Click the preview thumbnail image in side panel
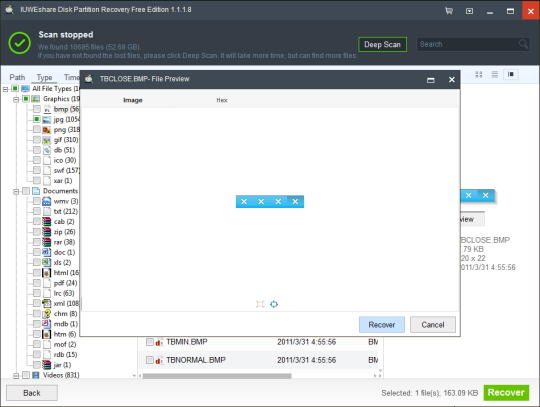This screenshot has width=540, height=407. [477, 196]
